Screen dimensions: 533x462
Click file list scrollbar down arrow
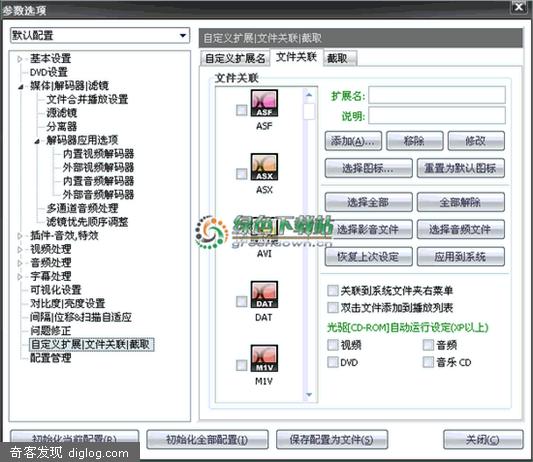click(x=309, y=395)
